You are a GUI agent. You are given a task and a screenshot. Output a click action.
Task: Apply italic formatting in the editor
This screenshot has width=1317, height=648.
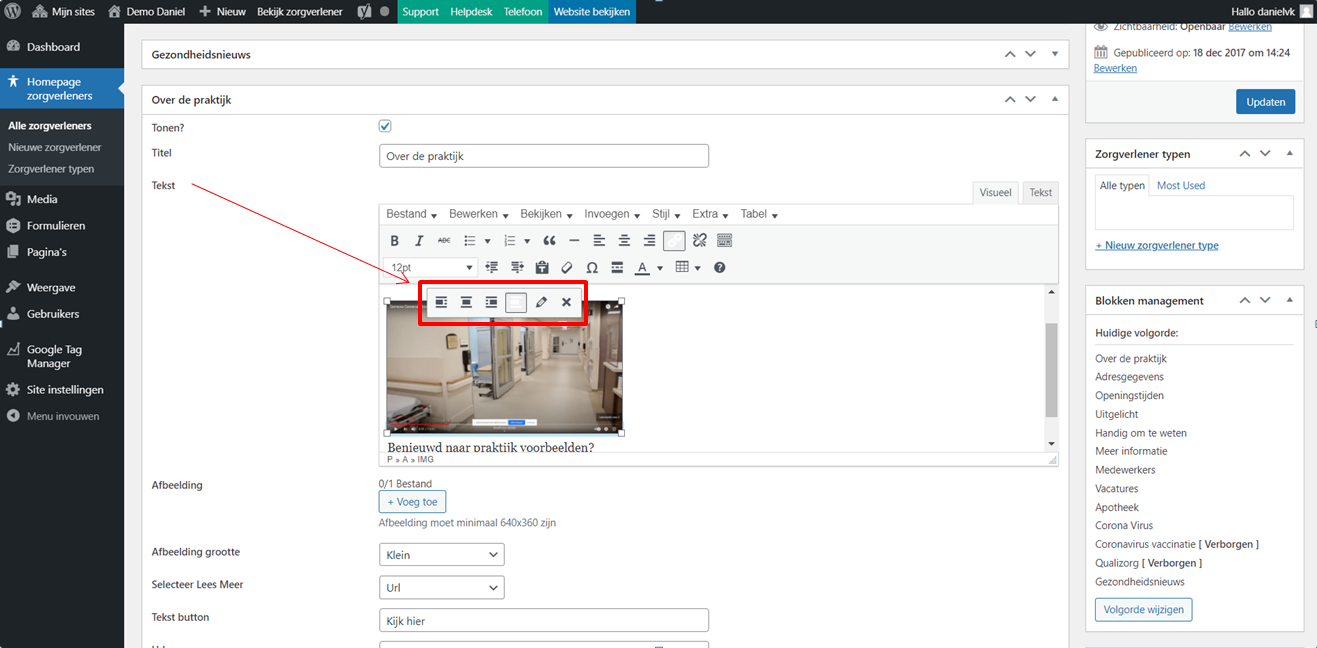pyautogui.click(x=419, y=241)
